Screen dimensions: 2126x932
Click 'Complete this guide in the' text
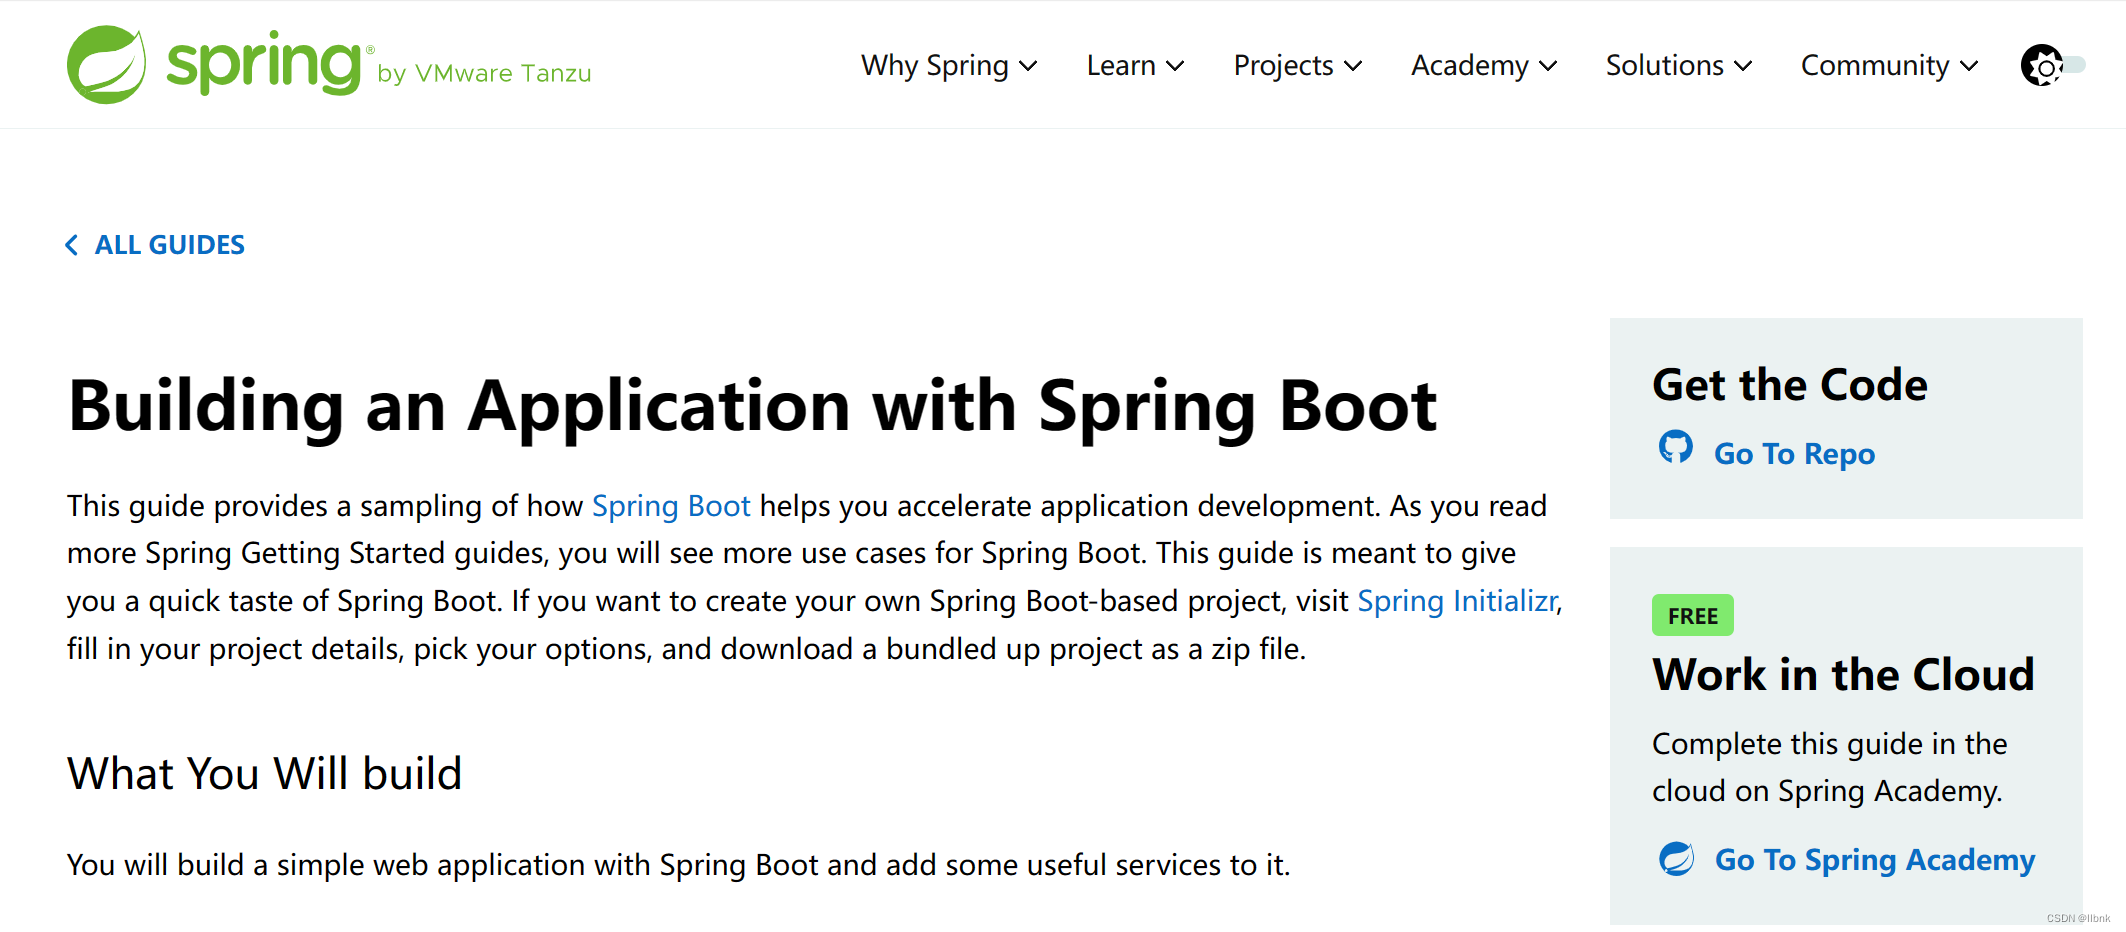[x=1829, y=744]
